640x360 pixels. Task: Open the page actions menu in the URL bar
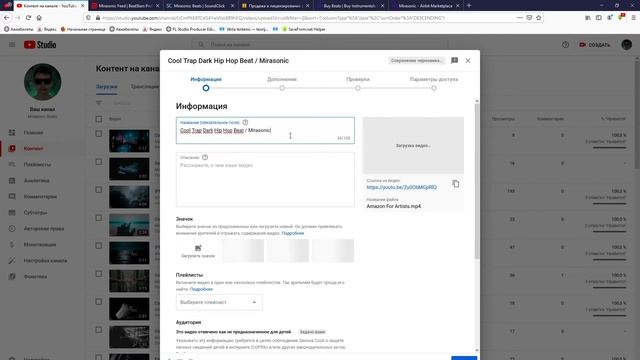519,18
